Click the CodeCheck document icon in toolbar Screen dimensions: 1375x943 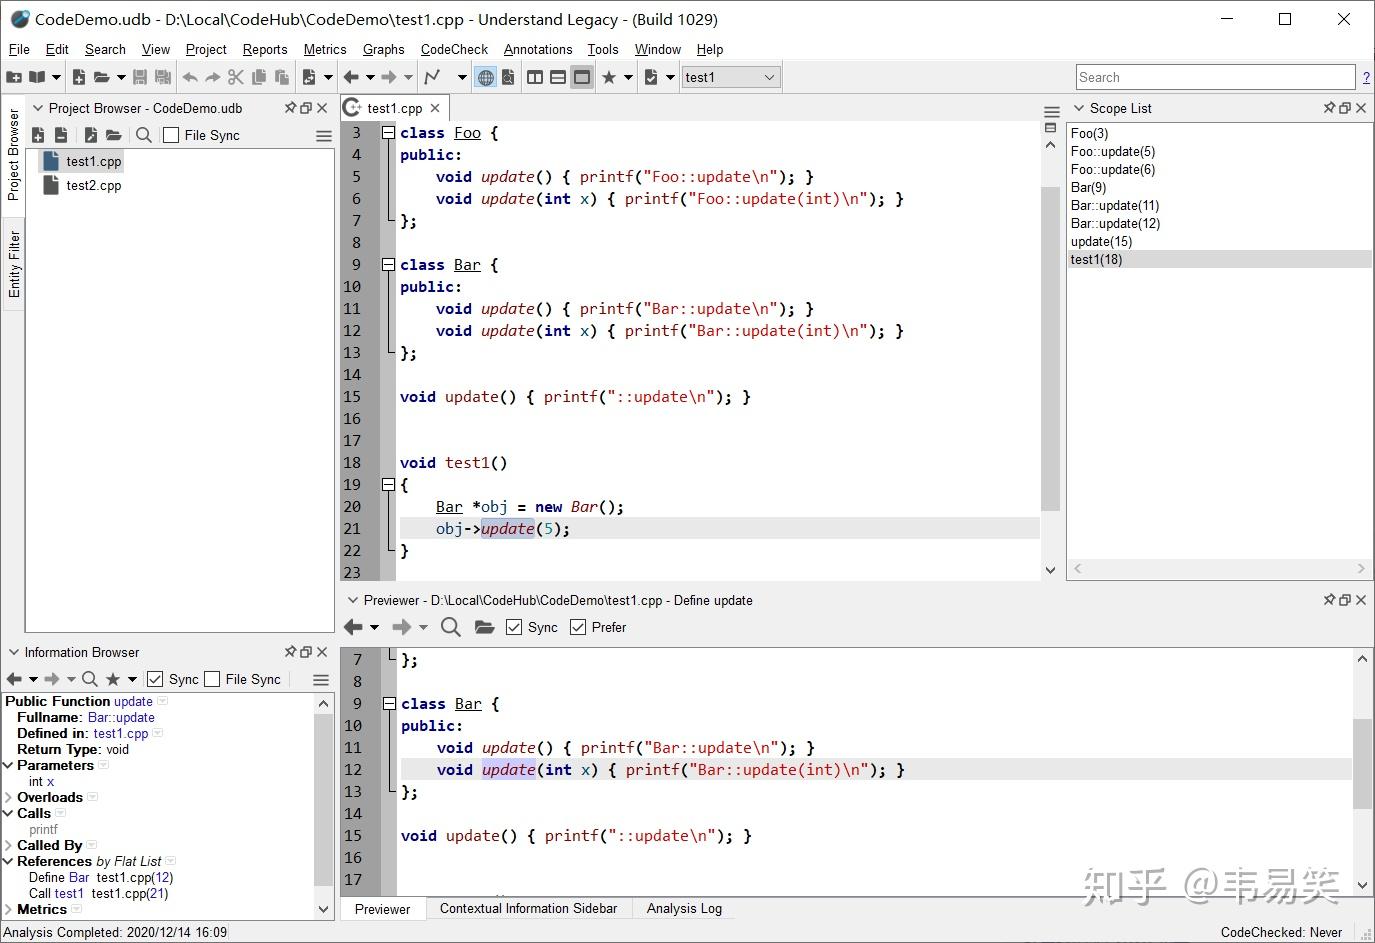coord(651,77)
